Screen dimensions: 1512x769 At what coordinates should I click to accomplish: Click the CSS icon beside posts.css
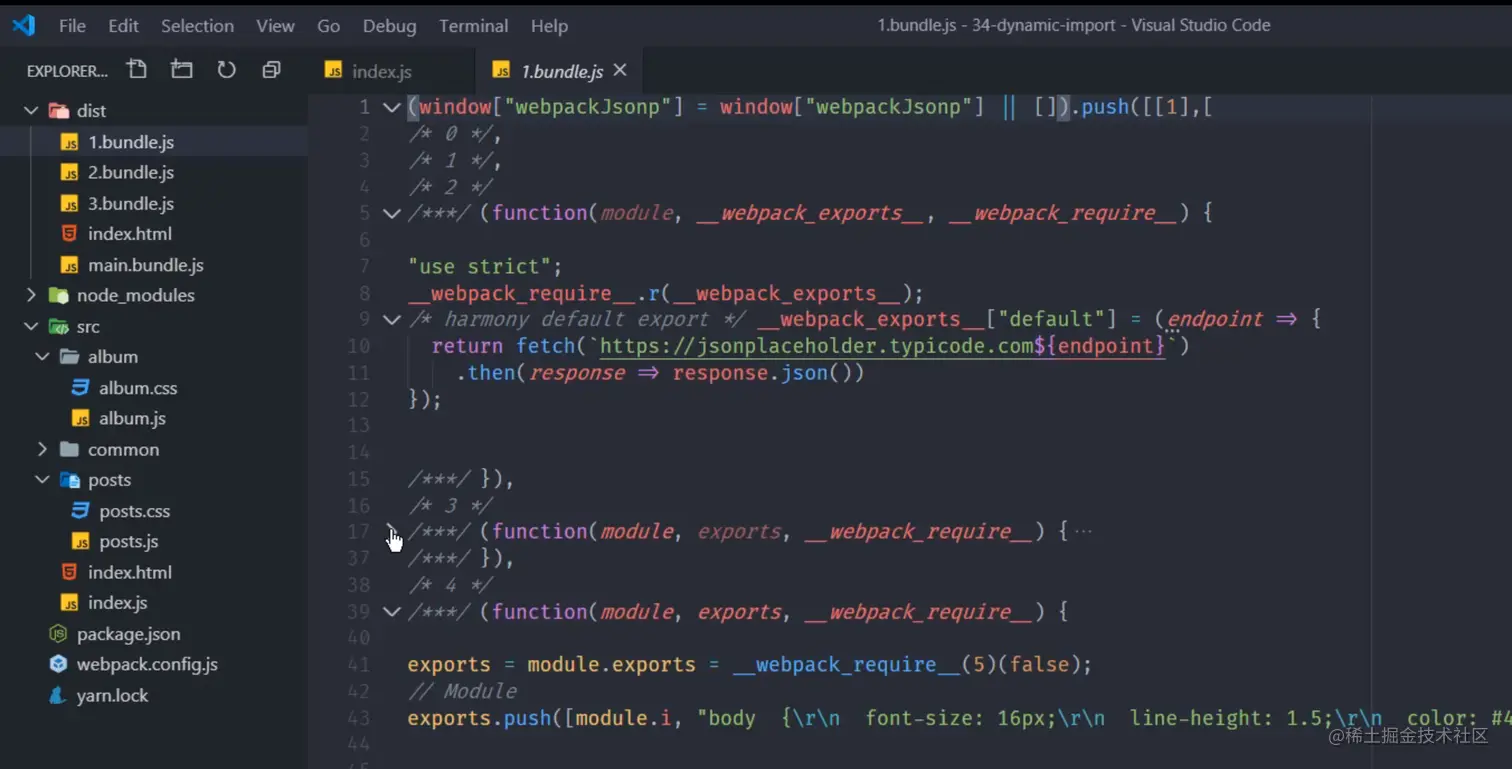click(x=80, y=511)
